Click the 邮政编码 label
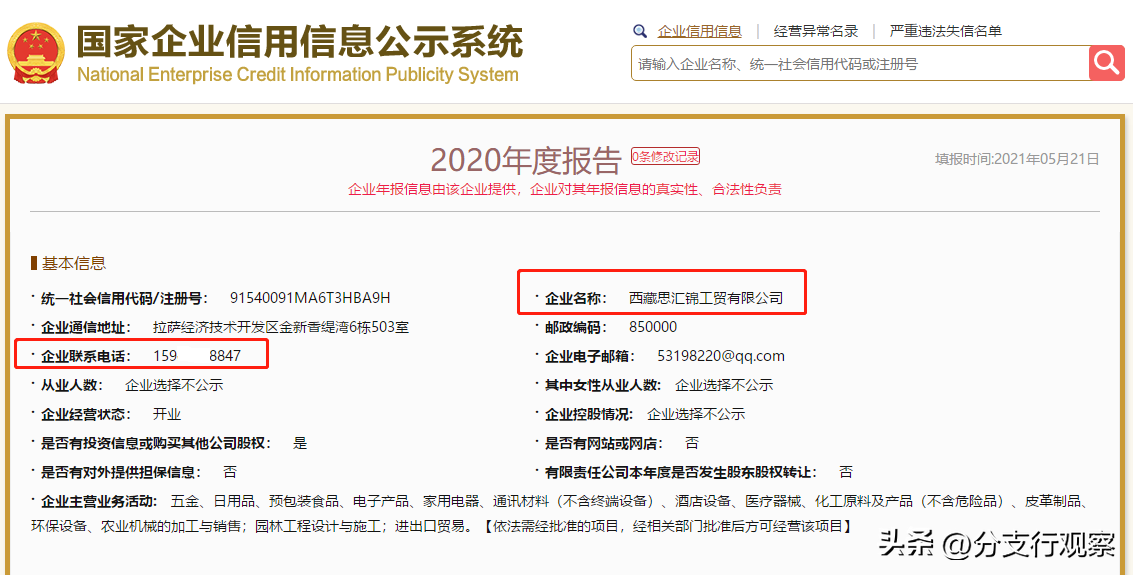1133x575 pixels. 577,327
